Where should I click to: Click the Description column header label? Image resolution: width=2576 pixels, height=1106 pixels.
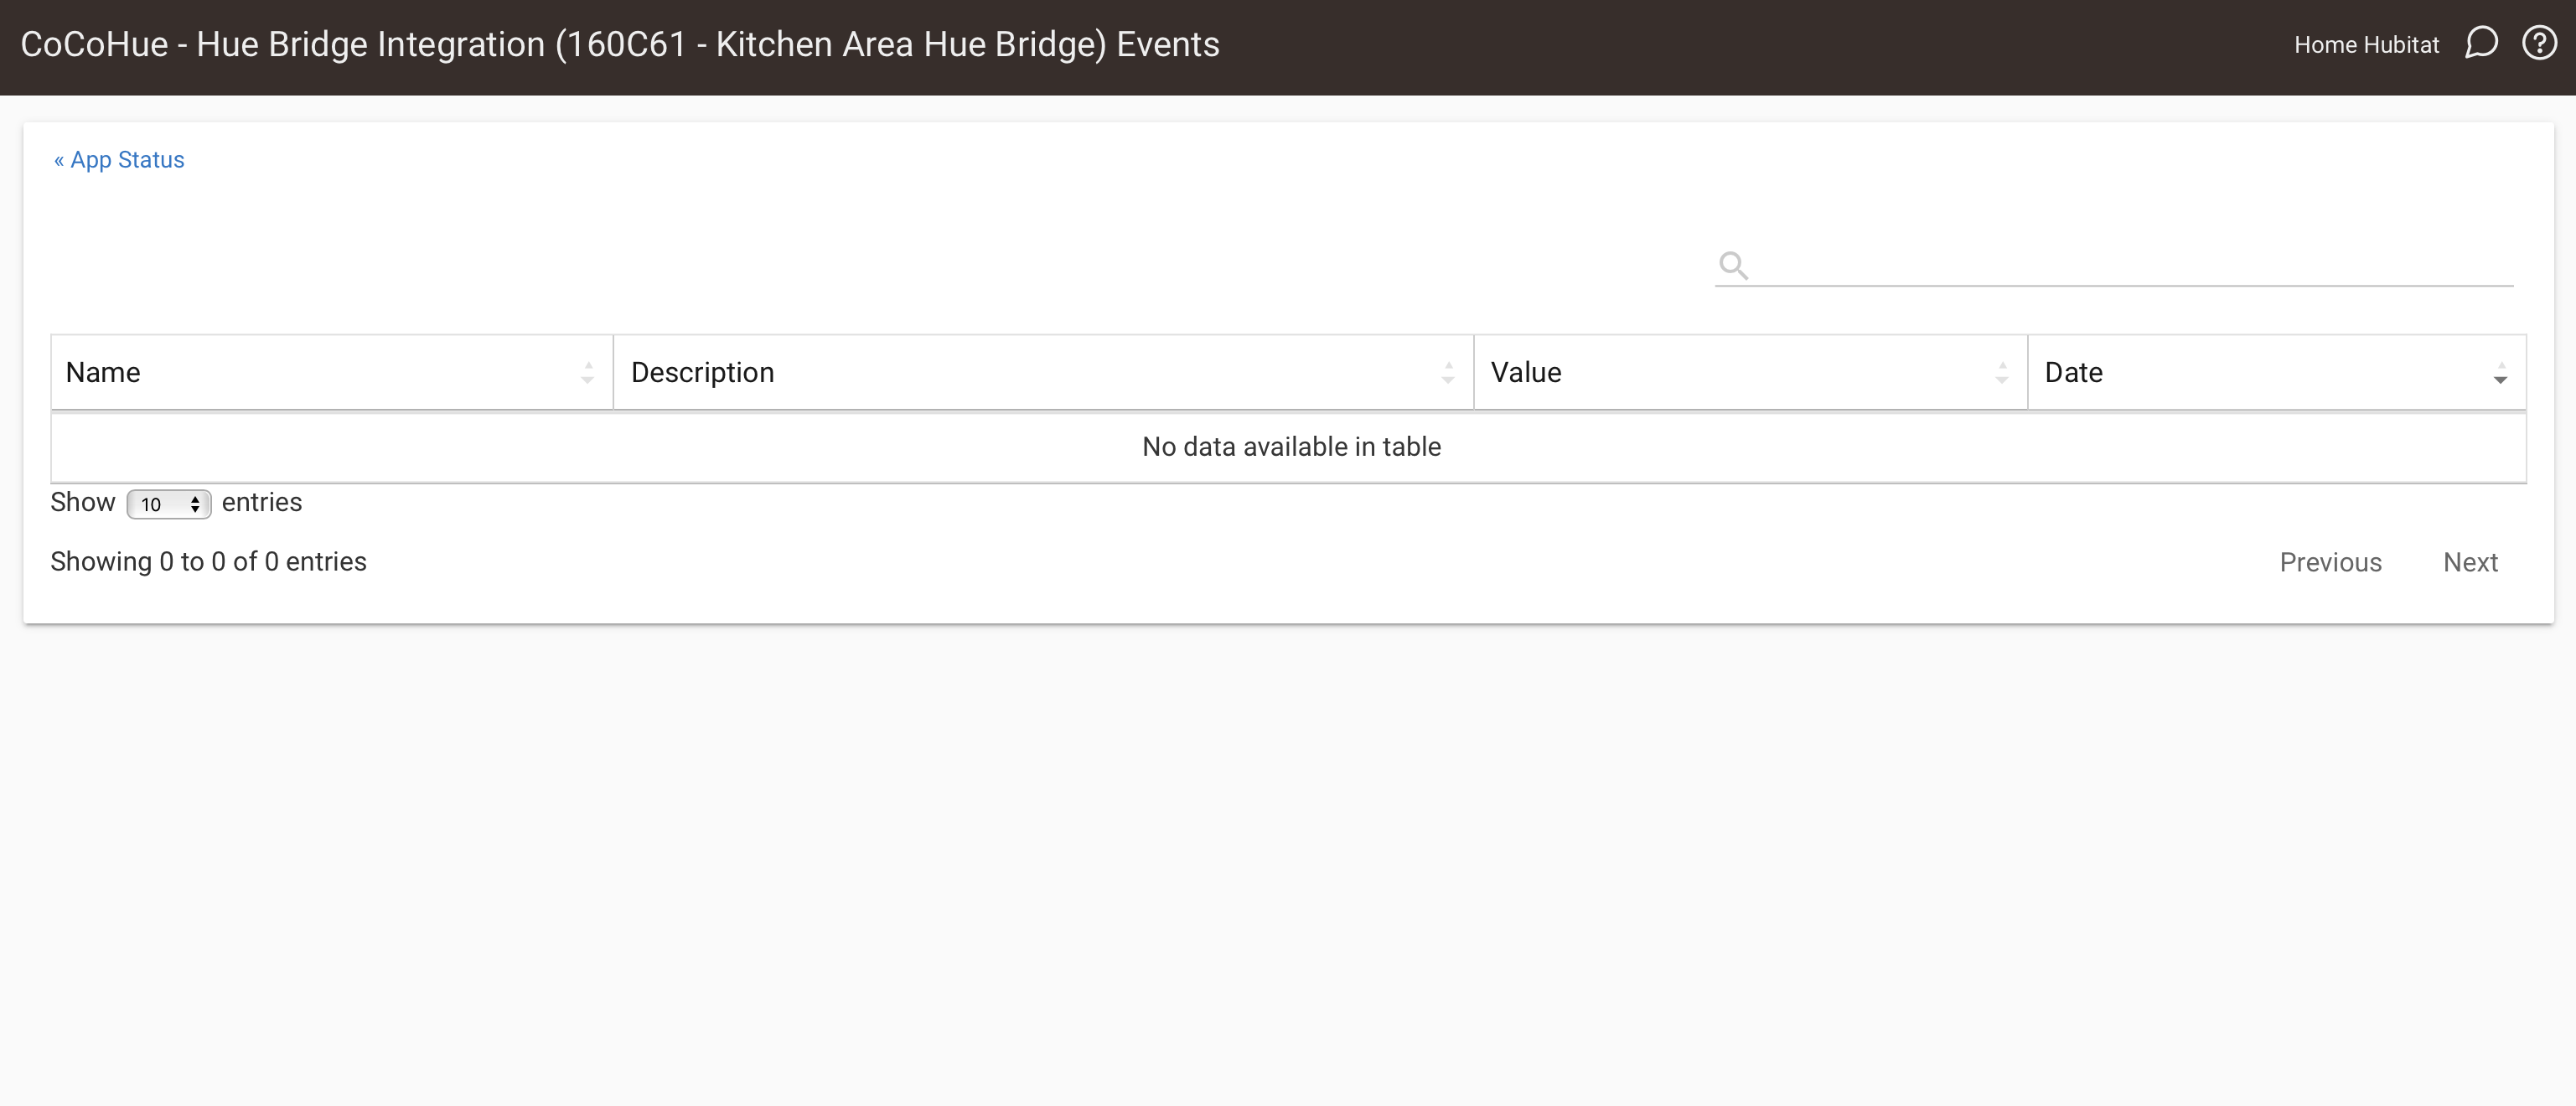(702, 373)
